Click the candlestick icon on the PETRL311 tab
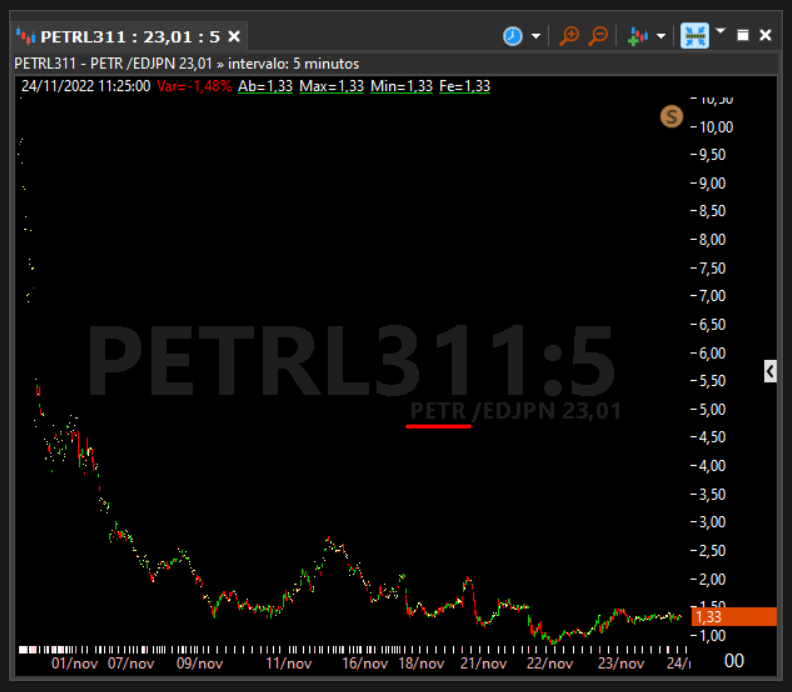The height and width of the screenshot is (692, 792). point(26,36)
